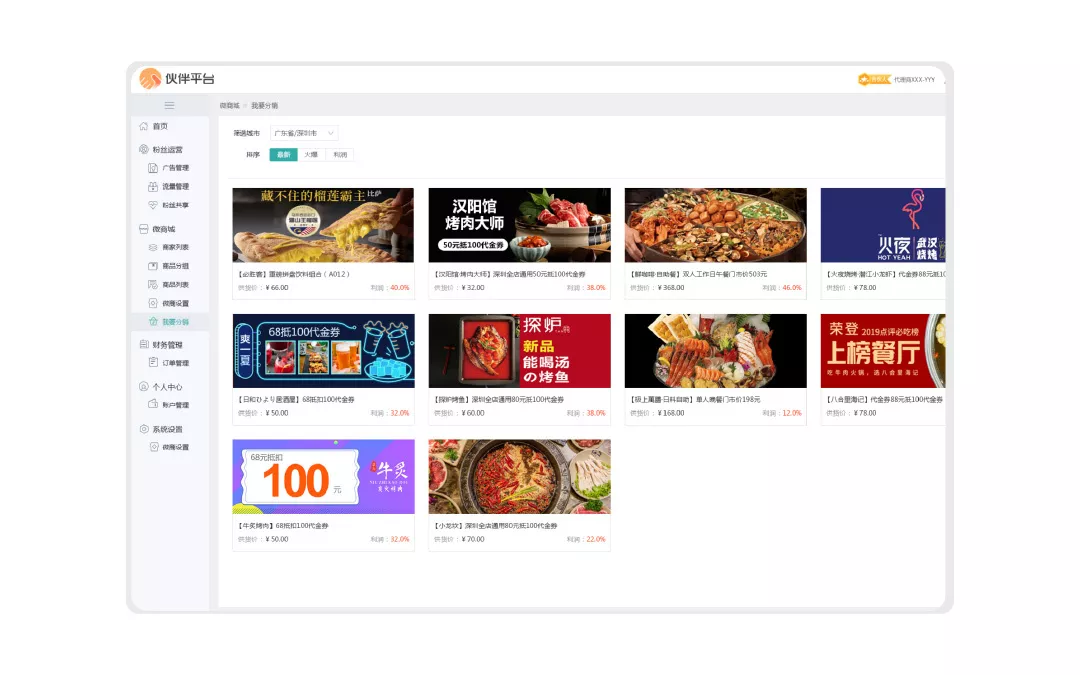
Task: Click the 首页 home icon
Action: pyautogui.click(x=143, y=126)
